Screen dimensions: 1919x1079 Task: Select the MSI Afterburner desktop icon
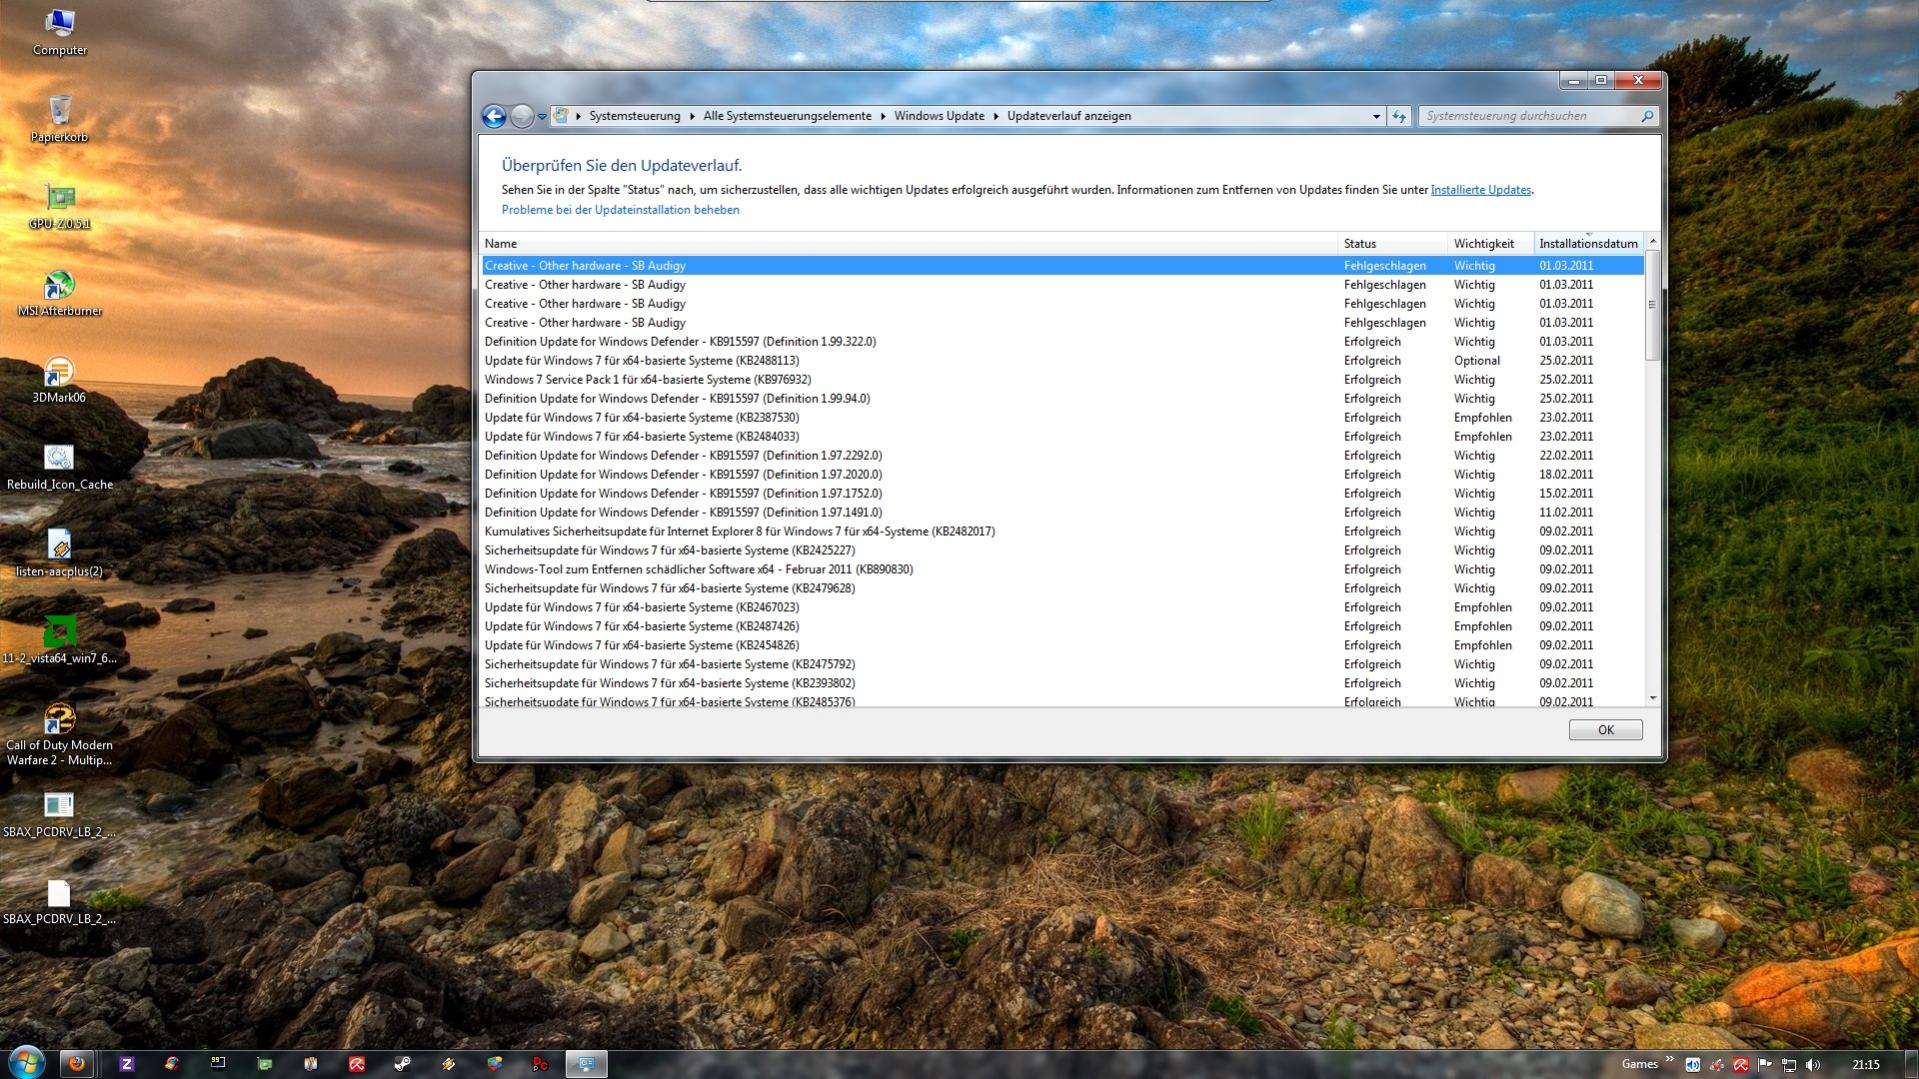coord(60,293)
